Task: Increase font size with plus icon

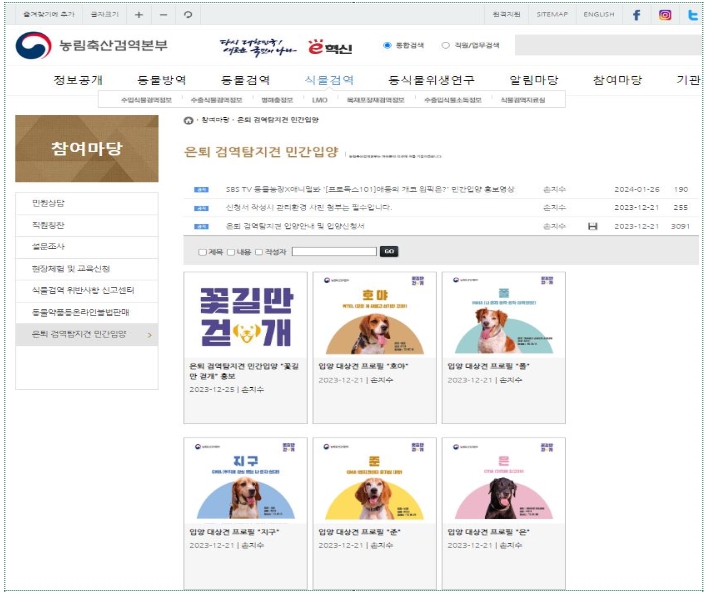Action: (140, 15)
